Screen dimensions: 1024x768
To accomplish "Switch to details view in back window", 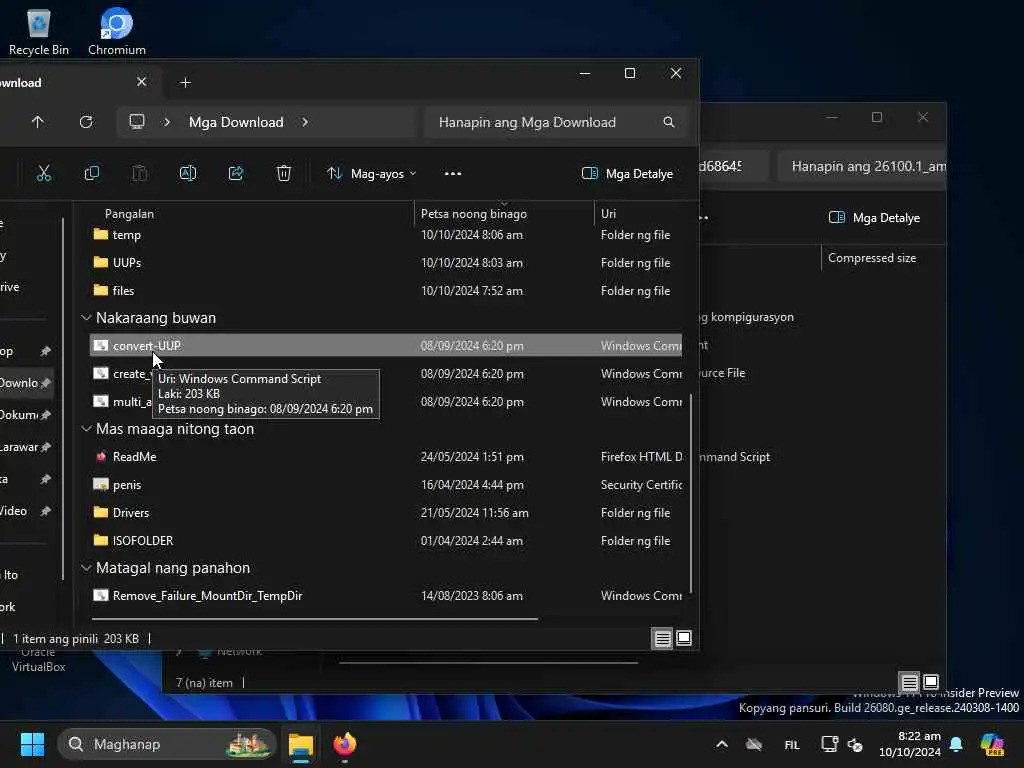I will (x=910, y=682).
